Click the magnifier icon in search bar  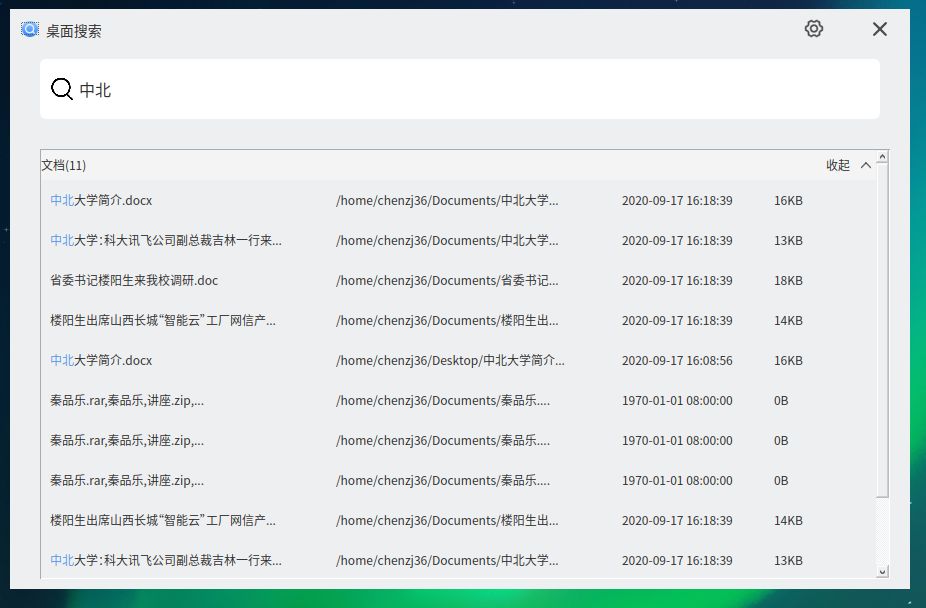point(62,89)
